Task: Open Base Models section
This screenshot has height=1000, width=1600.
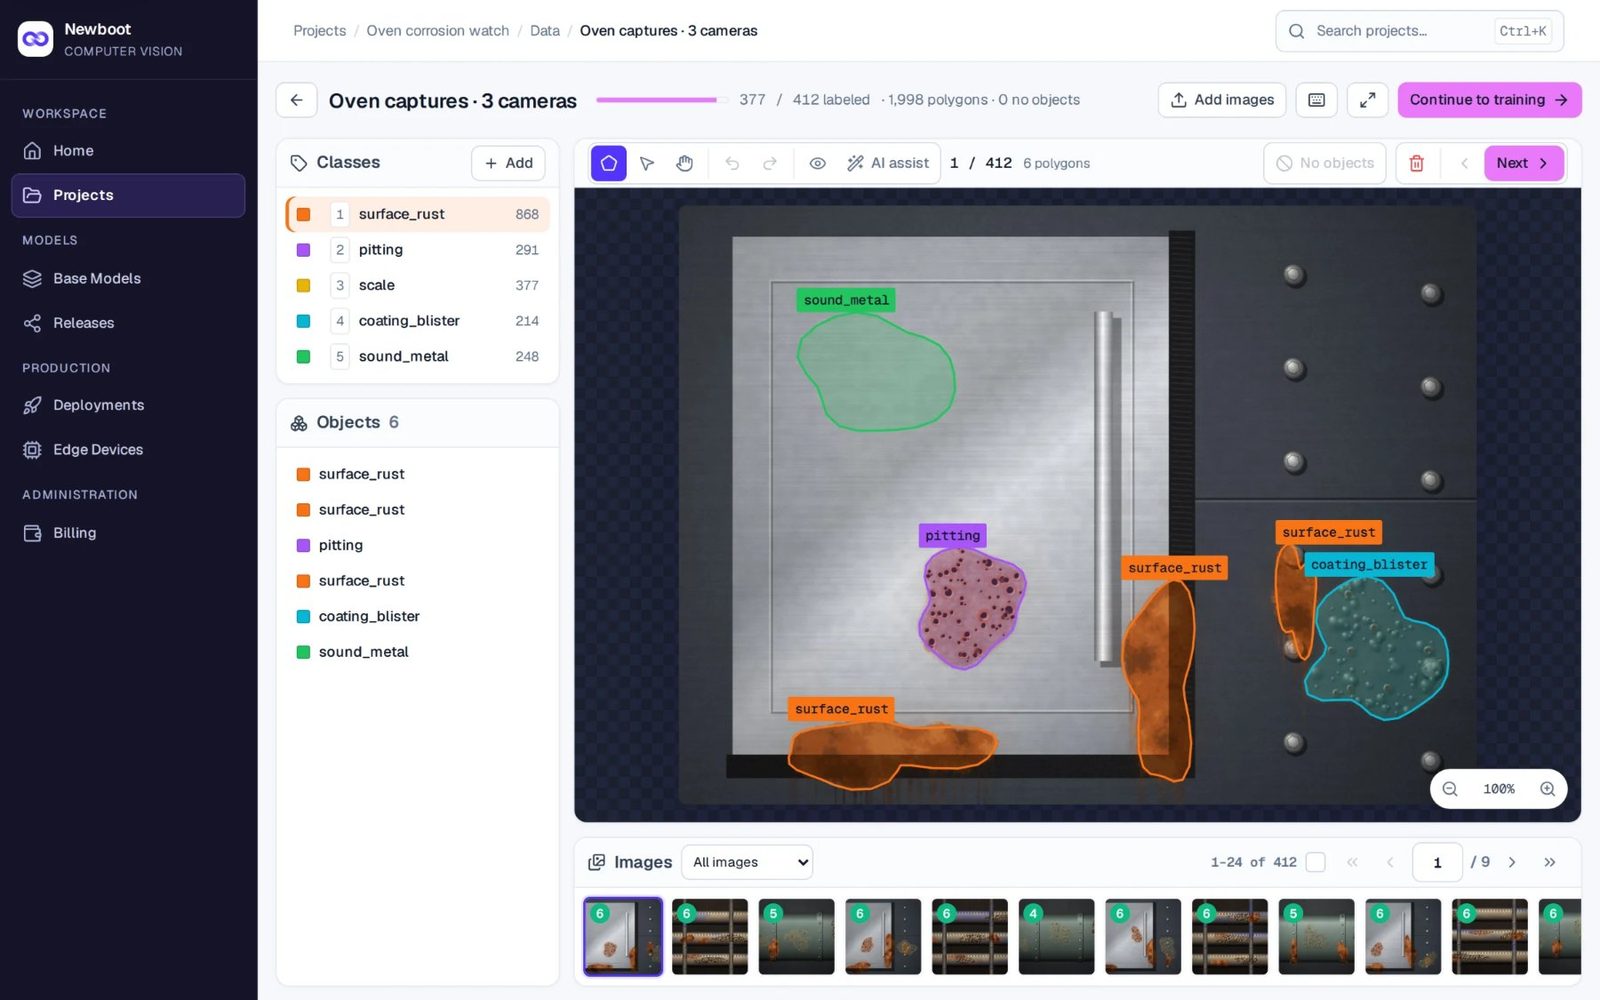Action: pyautogui.click(x=128, y=278)
